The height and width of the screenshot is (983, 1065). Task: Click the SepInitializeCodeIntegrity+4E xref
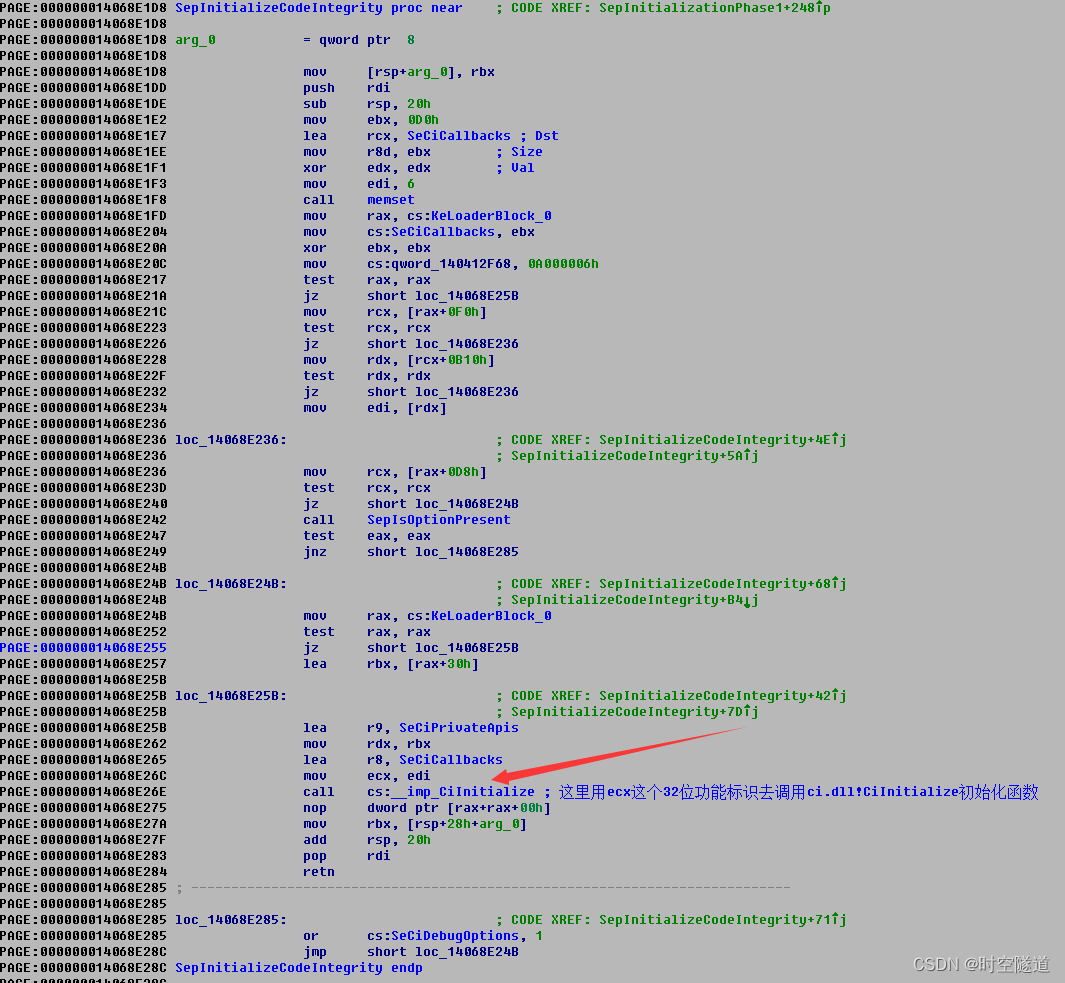[722, 440]
